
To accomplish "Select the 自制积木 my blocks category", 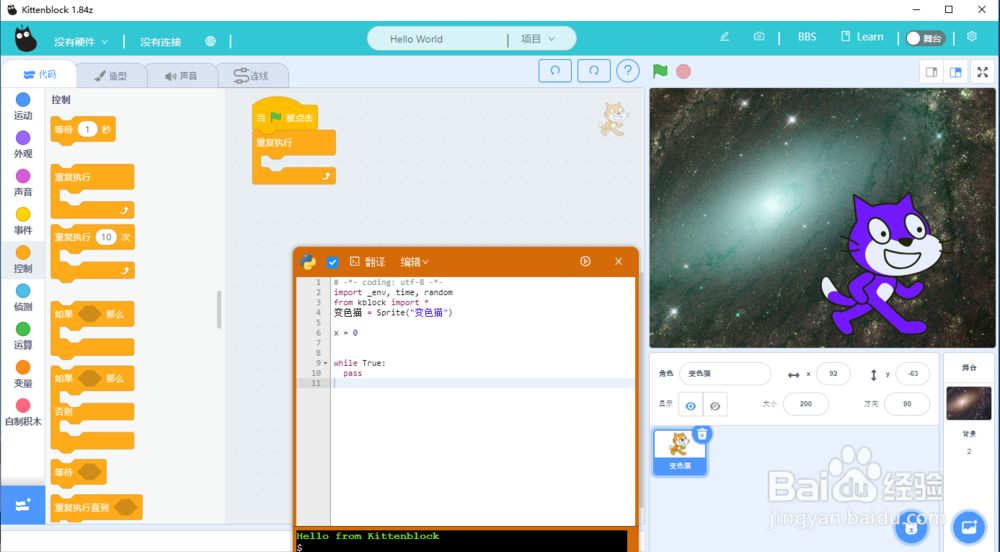I will pos(23,412).
